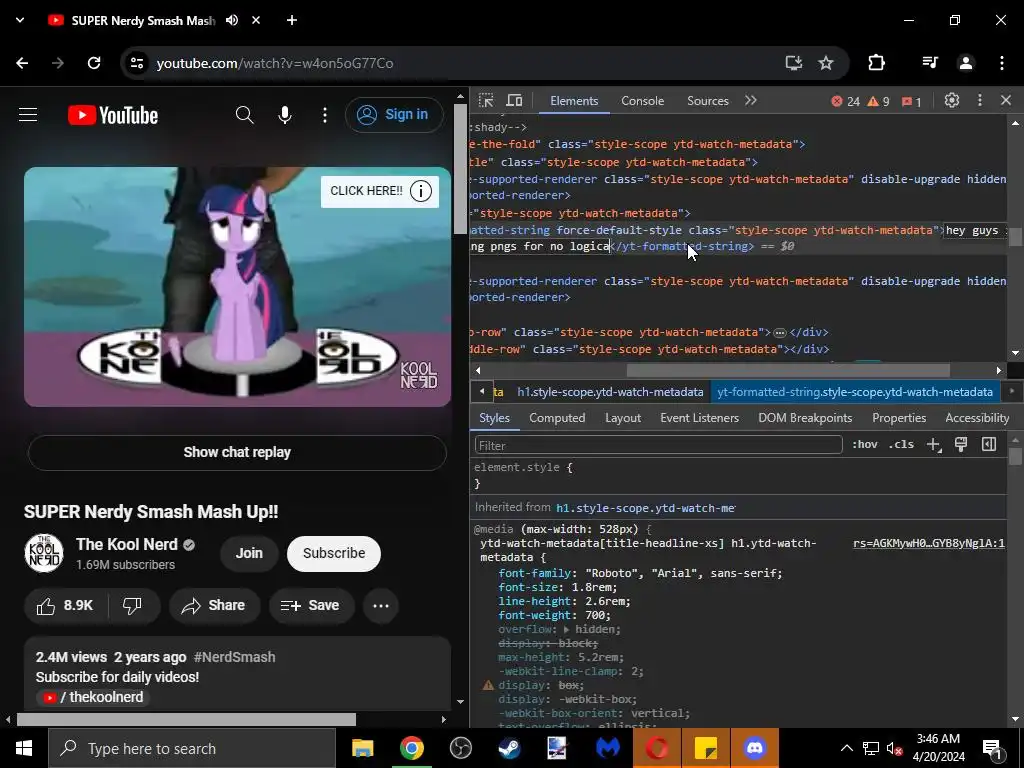This screenshot has height=768, width=1024.
Task: Open the rs=AGKMywH0 stylesheet source link
Action: tap(929, 543)
